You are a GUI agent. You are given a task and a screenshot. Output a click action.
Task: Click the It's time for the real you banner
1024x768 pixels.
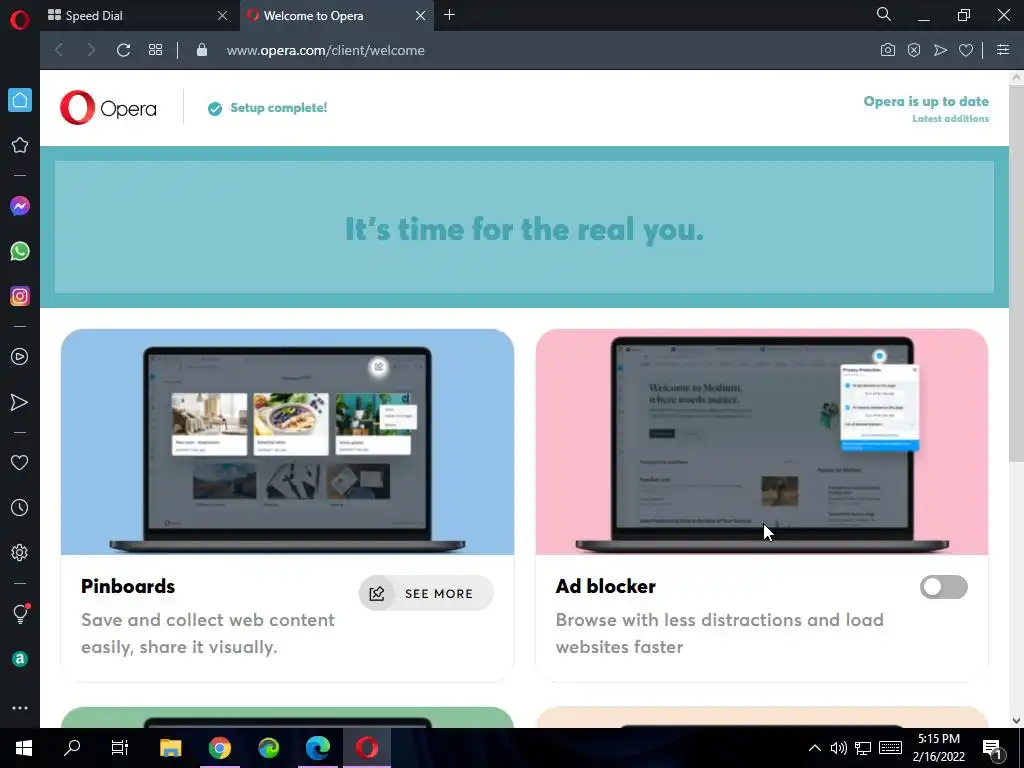(x=524, y=227)
